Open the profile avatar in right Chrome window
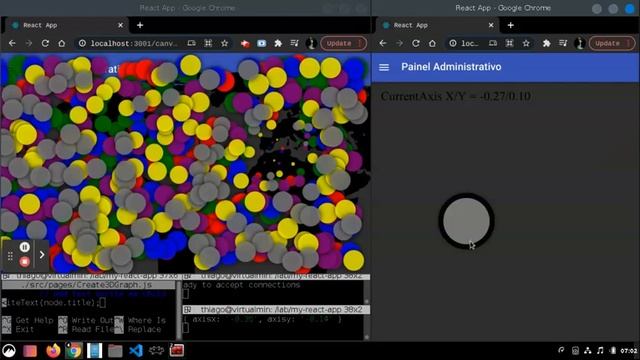 tap(580, 43)
